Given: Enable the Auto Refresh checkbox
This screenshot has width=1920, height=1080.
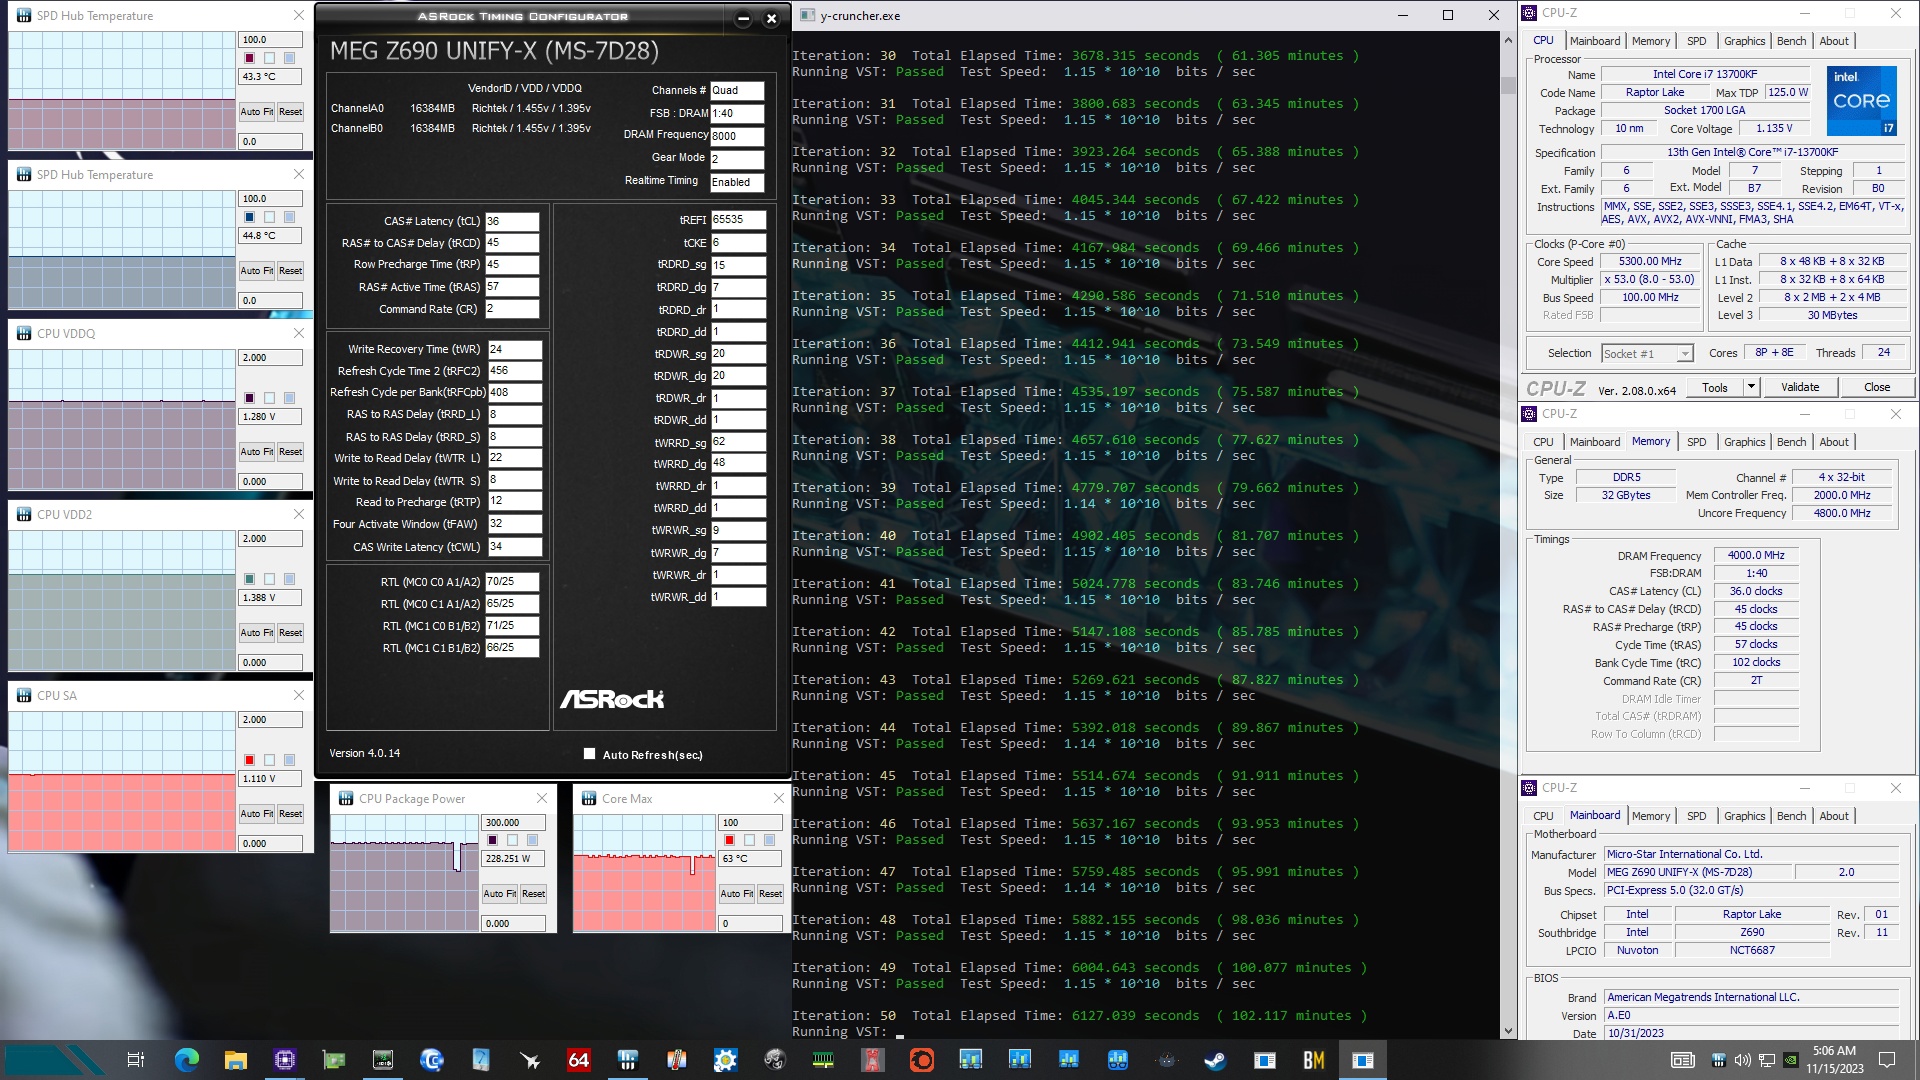Looking at the screenshot, I should point(589,755).
